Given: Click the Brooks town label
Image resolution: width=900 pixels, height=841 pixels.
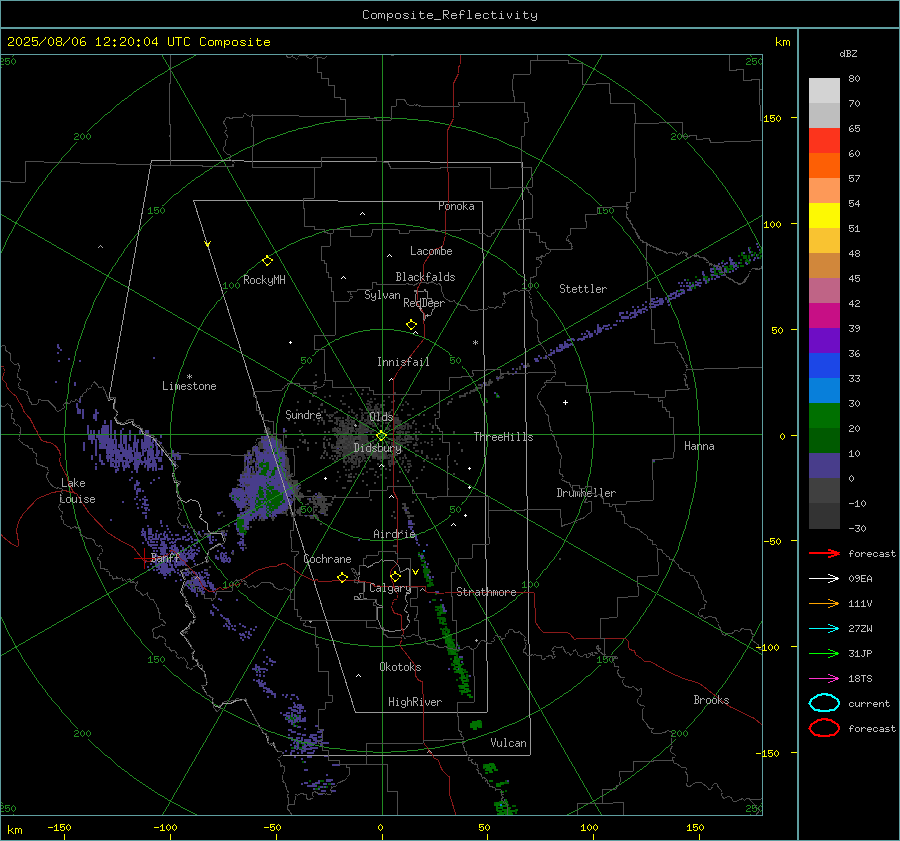Looking at the screenshot, I should tap(711, 700).
